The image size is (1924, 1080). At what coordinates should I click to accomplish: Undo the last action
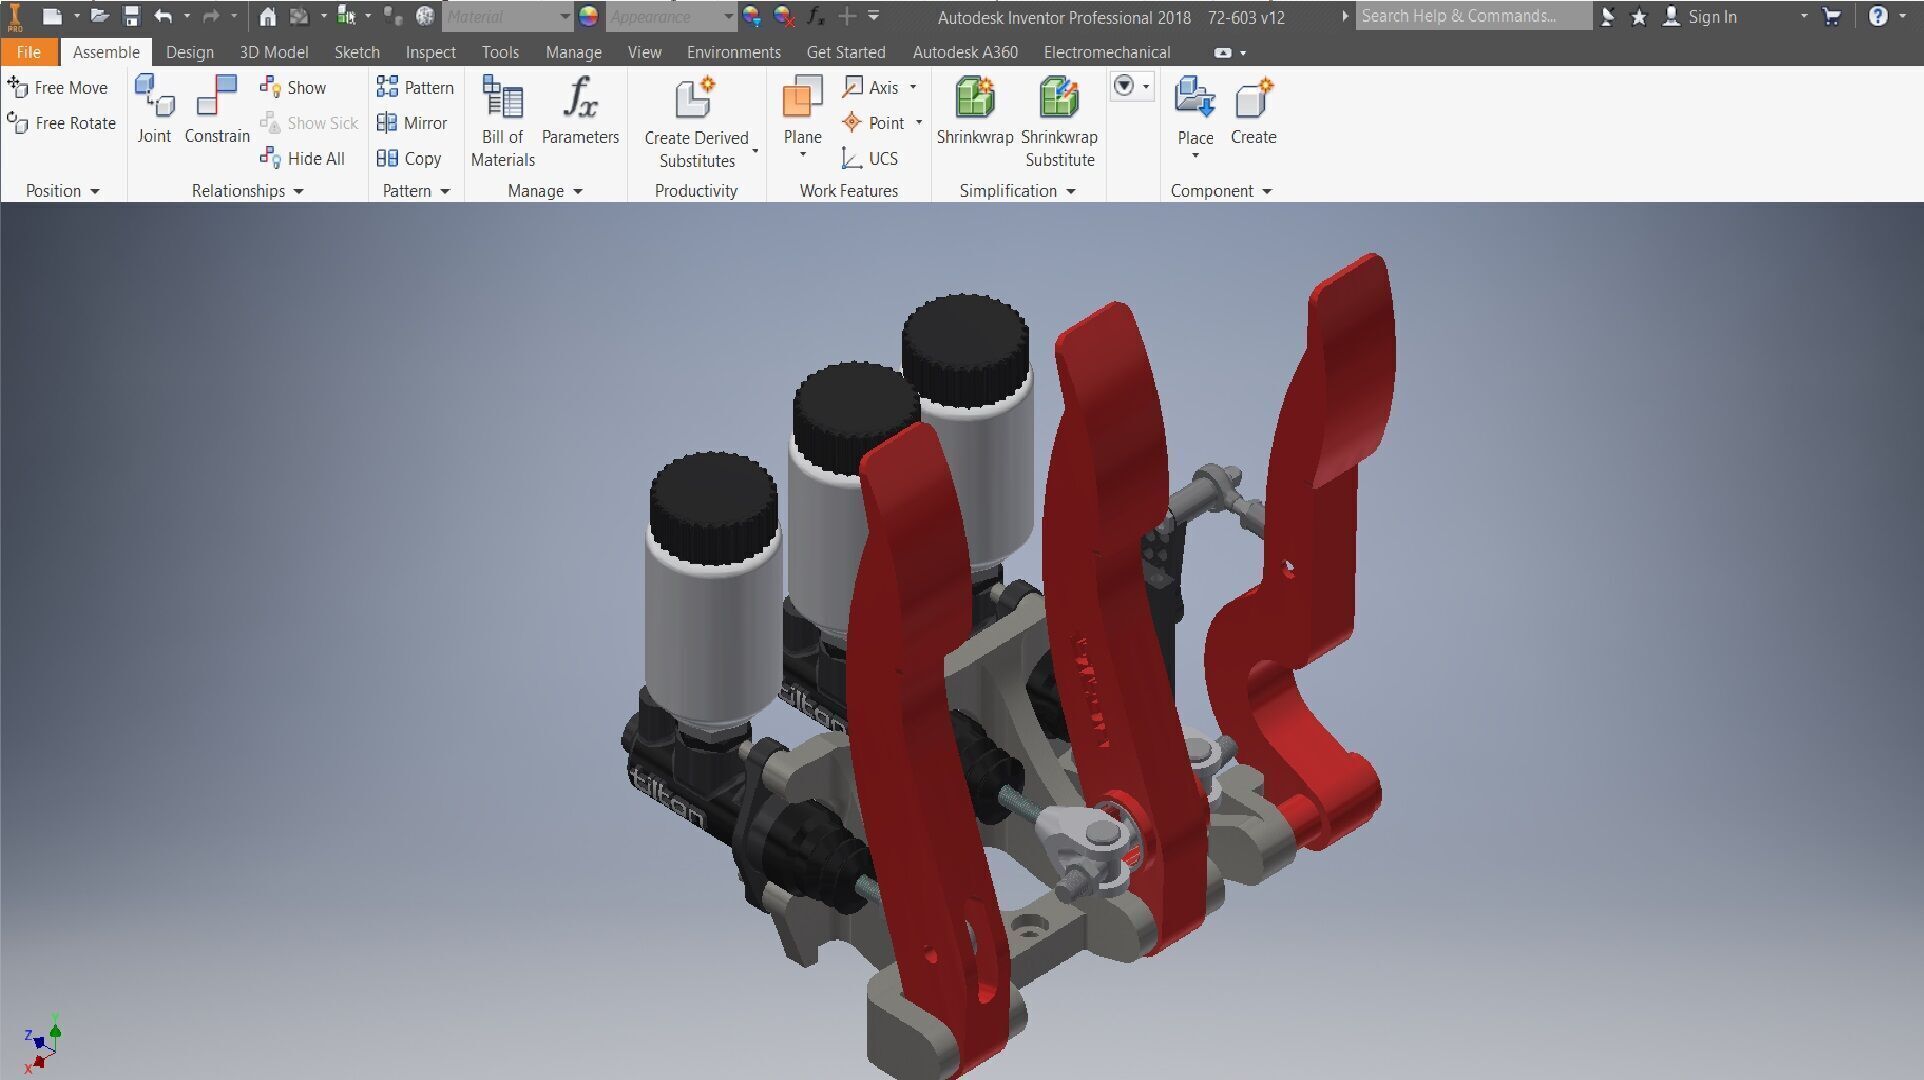point(163,16)
